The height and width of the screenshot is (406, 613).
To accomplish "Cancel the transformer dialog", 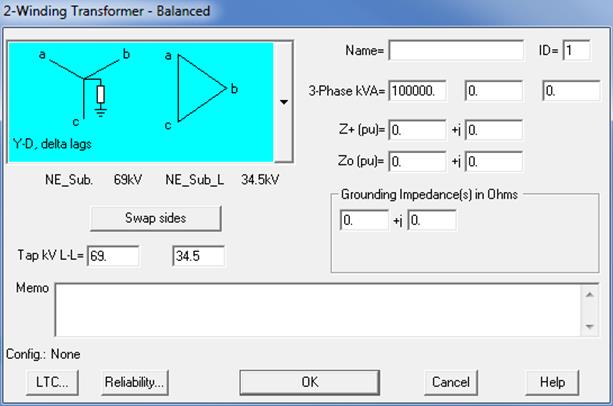I will tap(451, 383).
